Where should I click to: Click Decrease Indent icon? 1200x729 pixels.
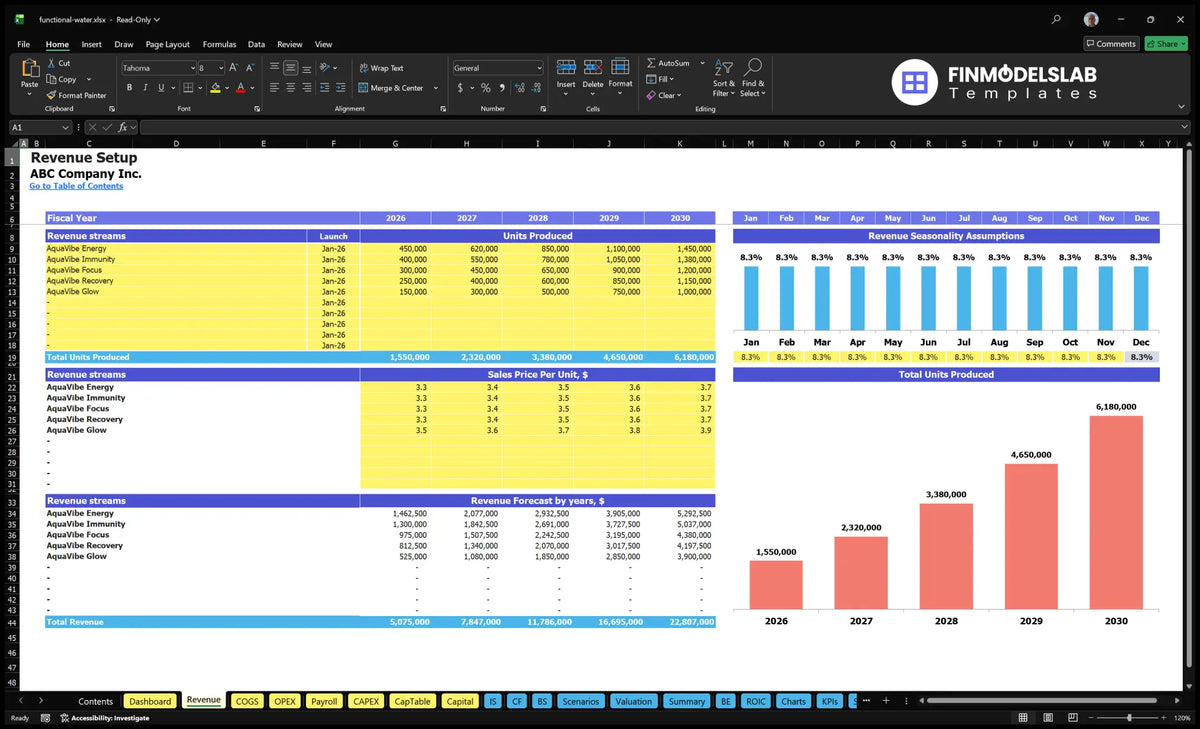pos(327,88)
